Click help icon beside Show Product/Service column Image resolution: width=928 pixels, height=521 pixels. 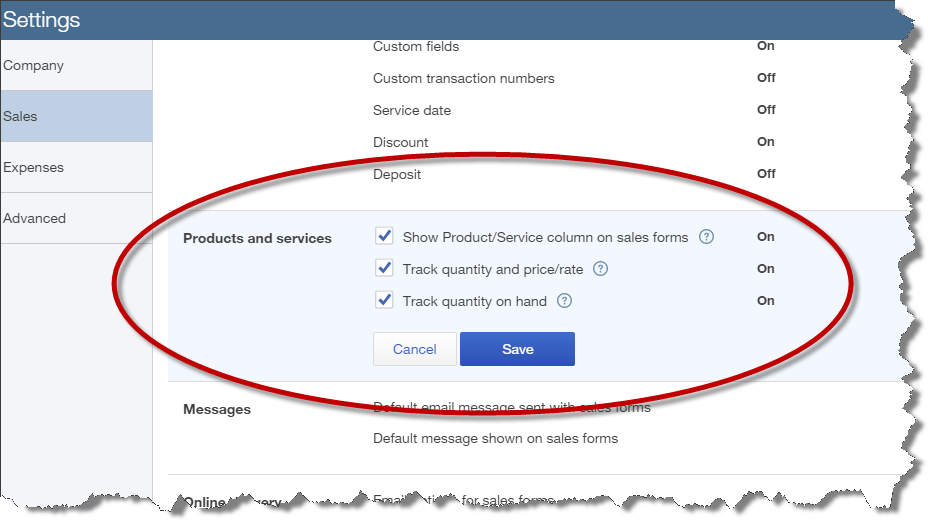(707, 237)
